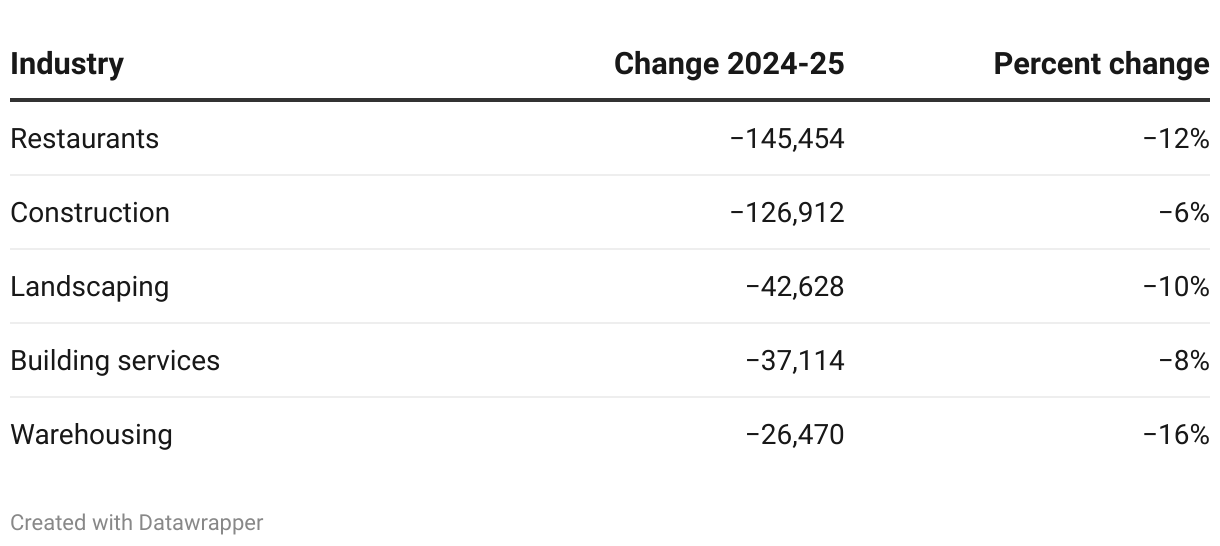Select the Landscaping row label
Viewport: 1220px width, 546px height.
89,287
